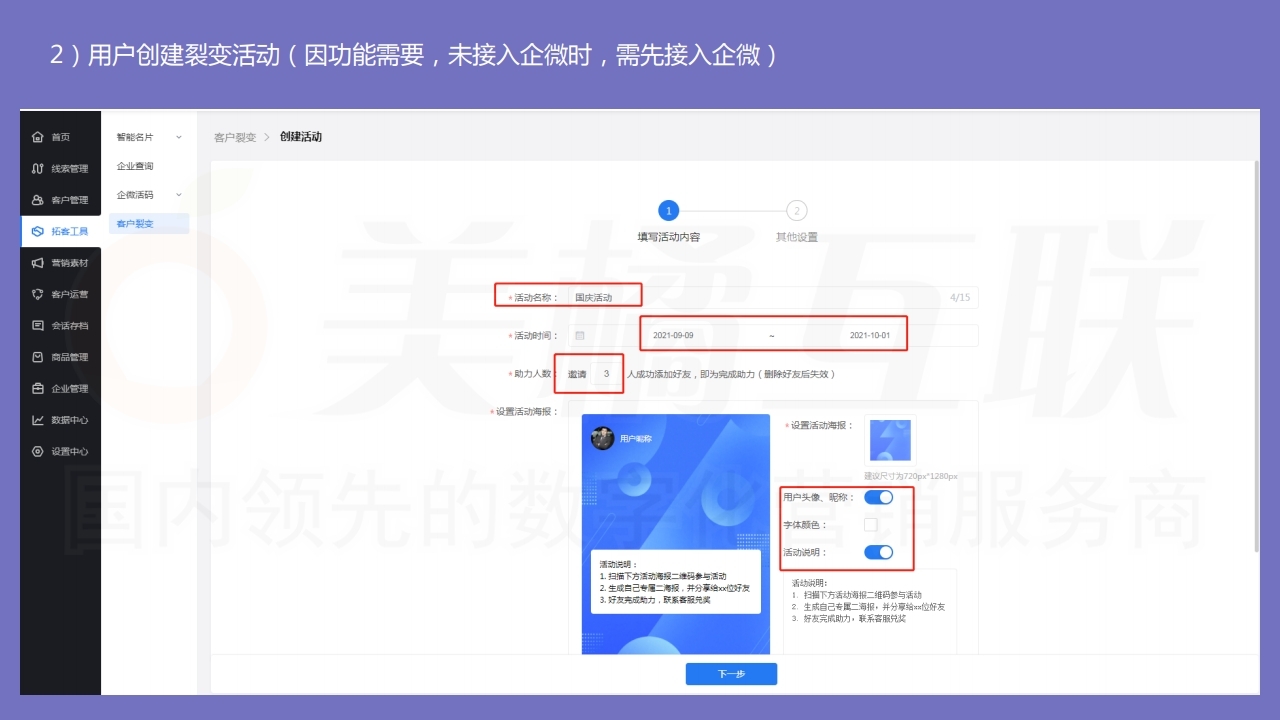
Task: Go back via 客户裂变 breadcrumb
Action: pyautogui.click(x=235, y=137)
